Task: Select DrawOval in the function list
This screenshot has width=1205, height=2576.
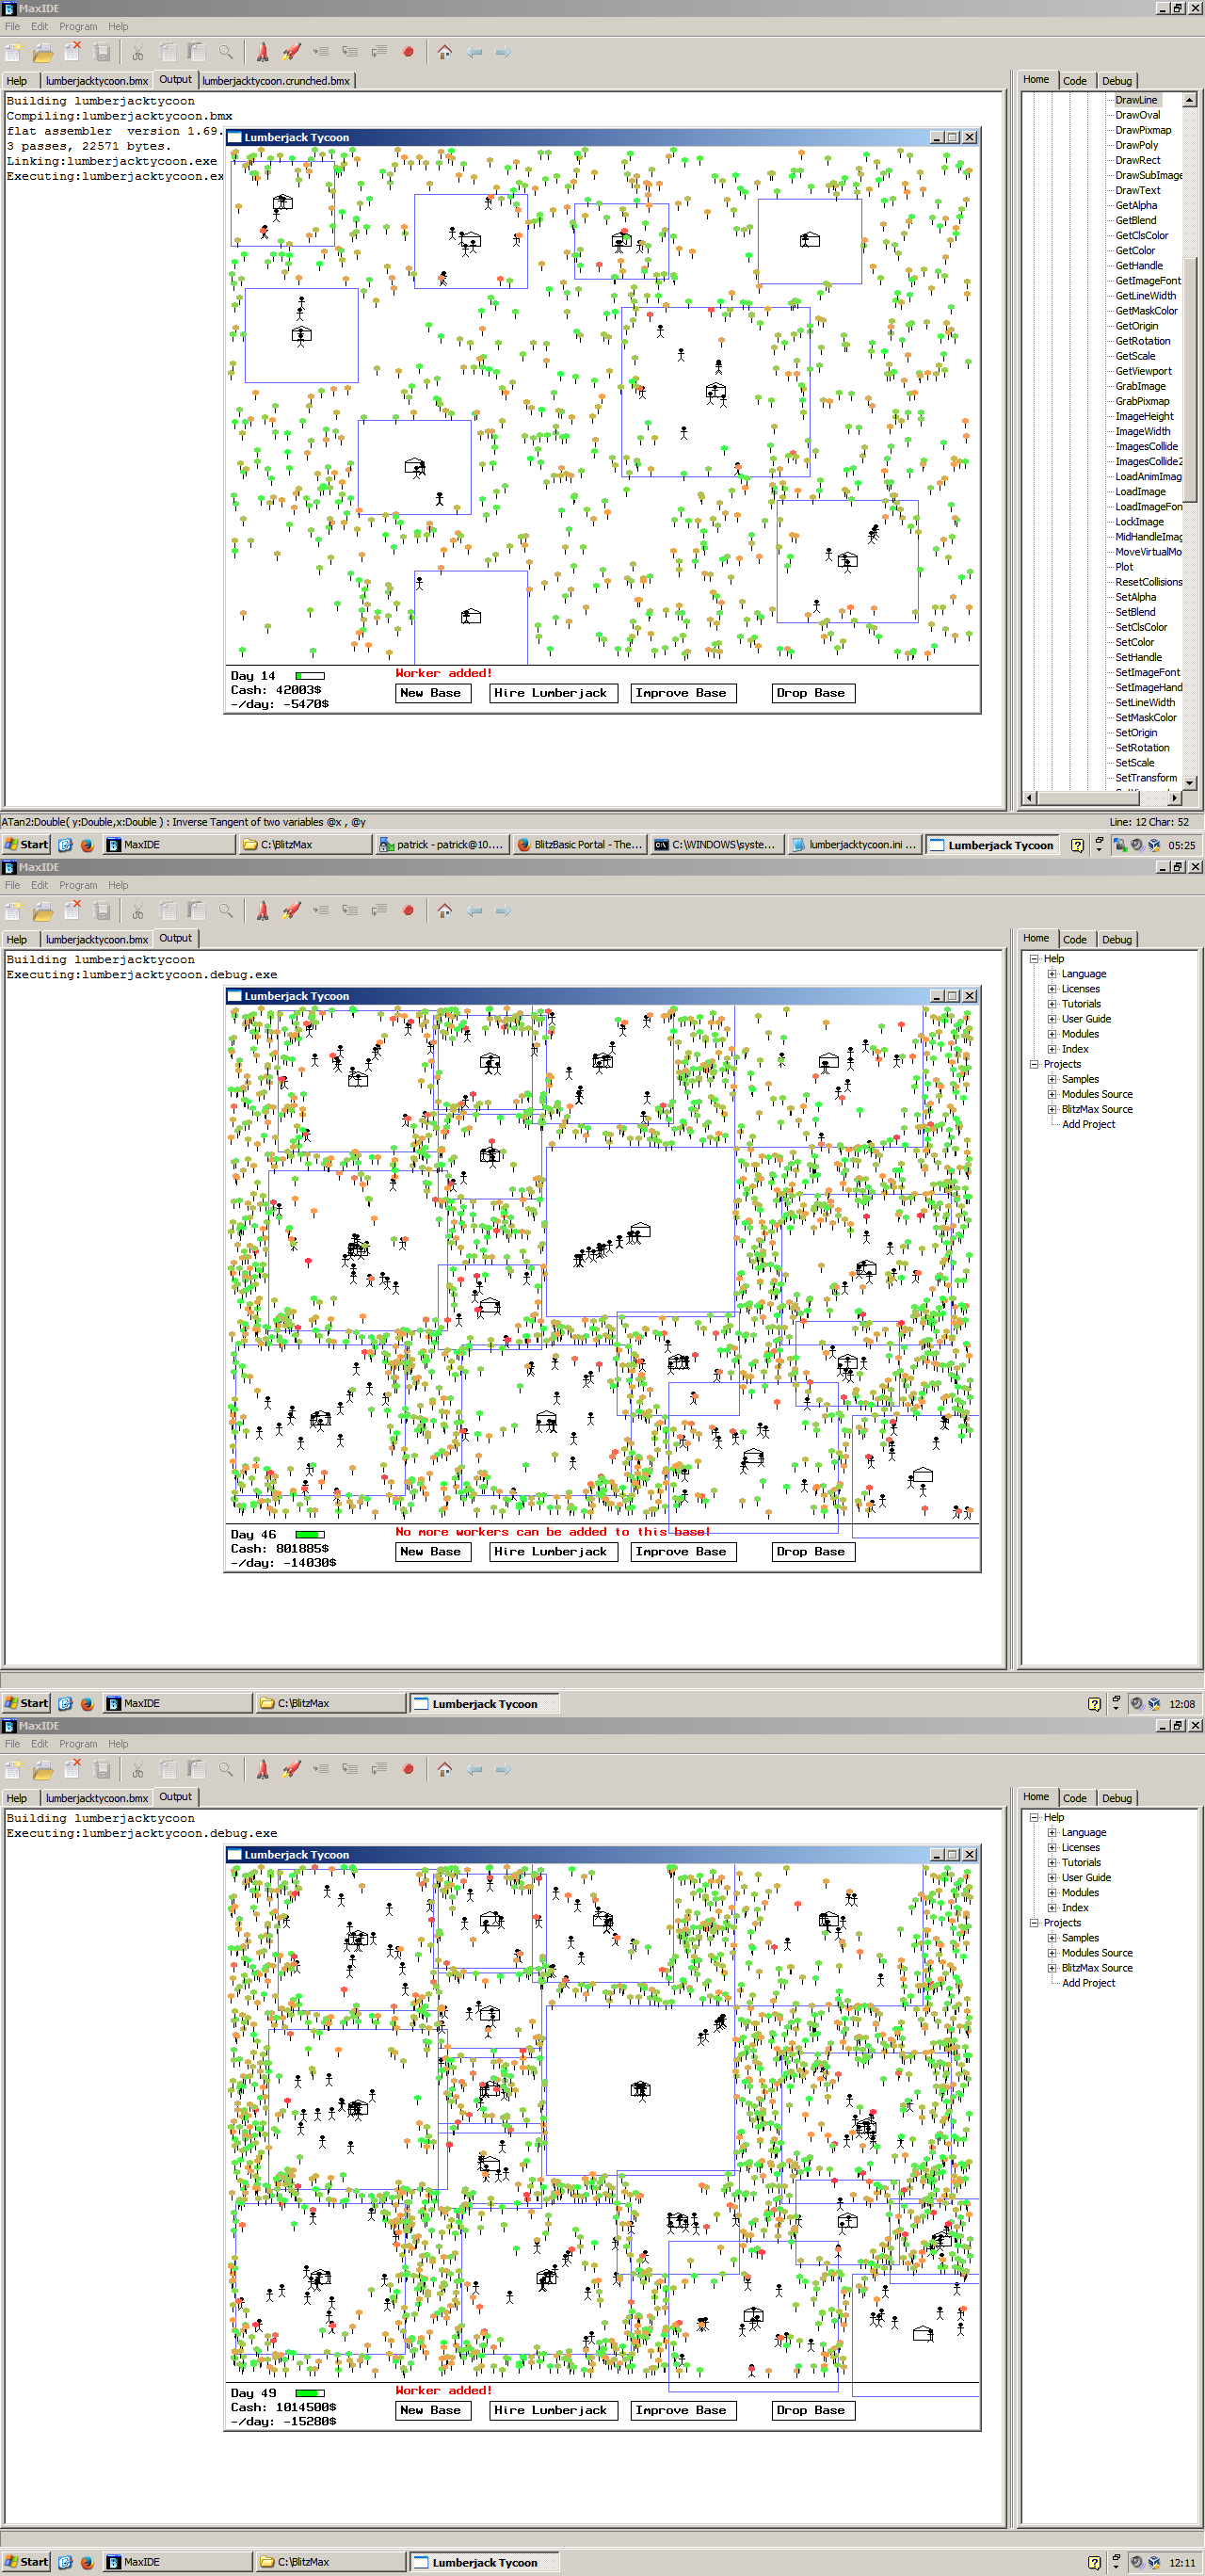Action: pyautogui.click(x=1137, y=115)
